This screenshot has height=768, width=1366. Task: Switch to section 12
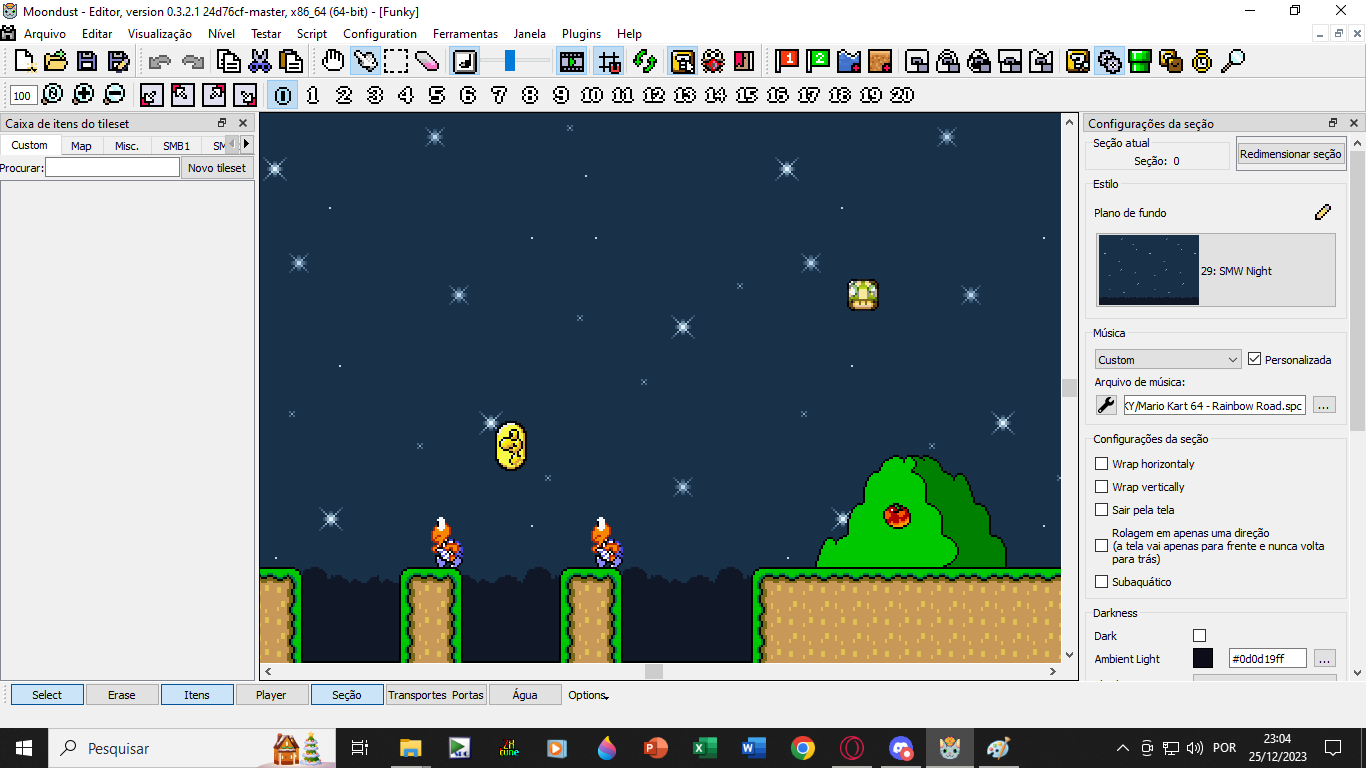tap(654, 95)
